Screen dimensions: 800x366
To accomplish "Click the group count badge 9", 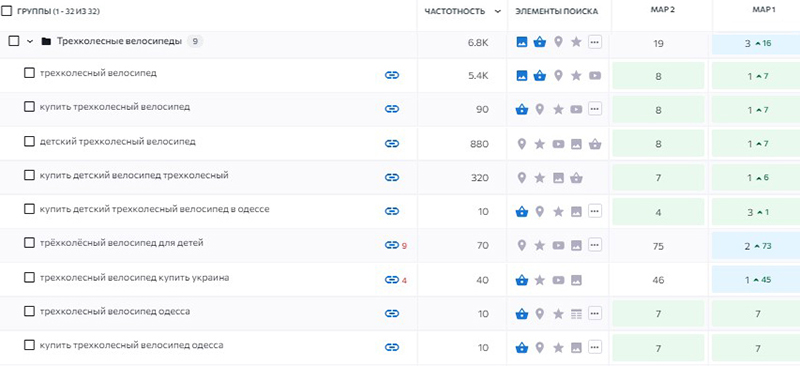I will tap(195, 41).
